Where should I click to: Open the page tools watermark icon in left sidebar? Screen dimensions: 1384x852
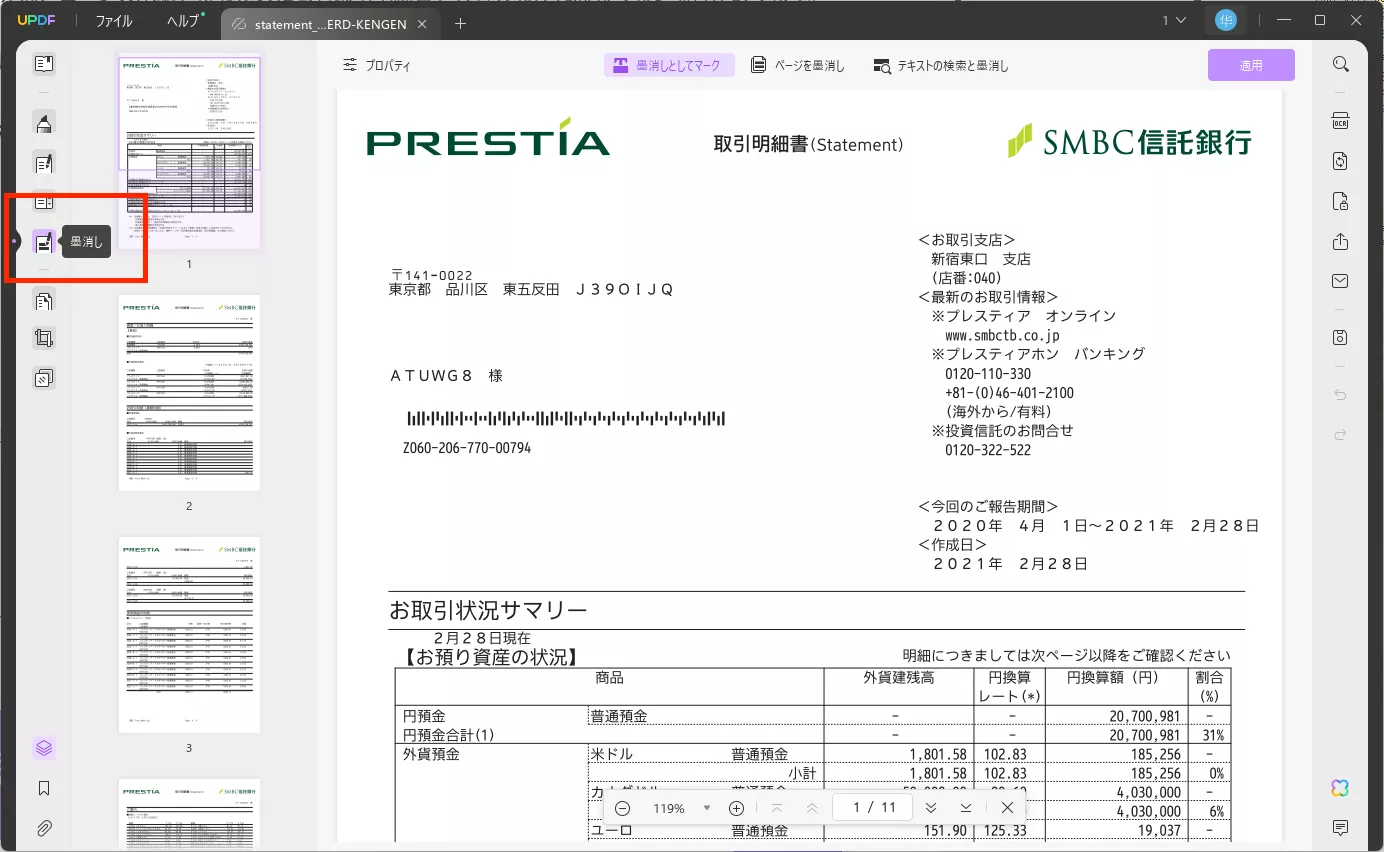(43, 378)
